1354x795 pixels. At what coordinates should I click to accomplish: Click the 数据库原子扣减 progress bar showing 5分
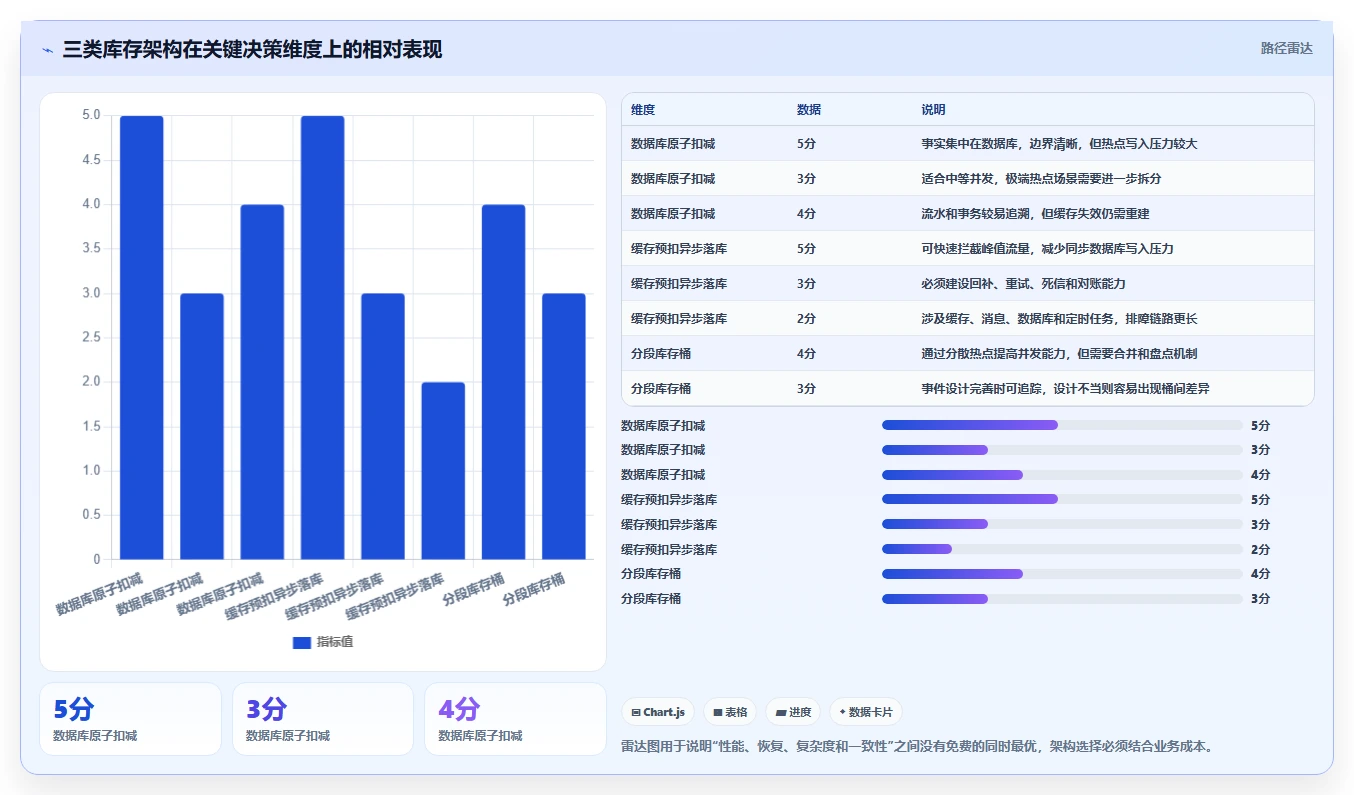[x=1062, y=425]
